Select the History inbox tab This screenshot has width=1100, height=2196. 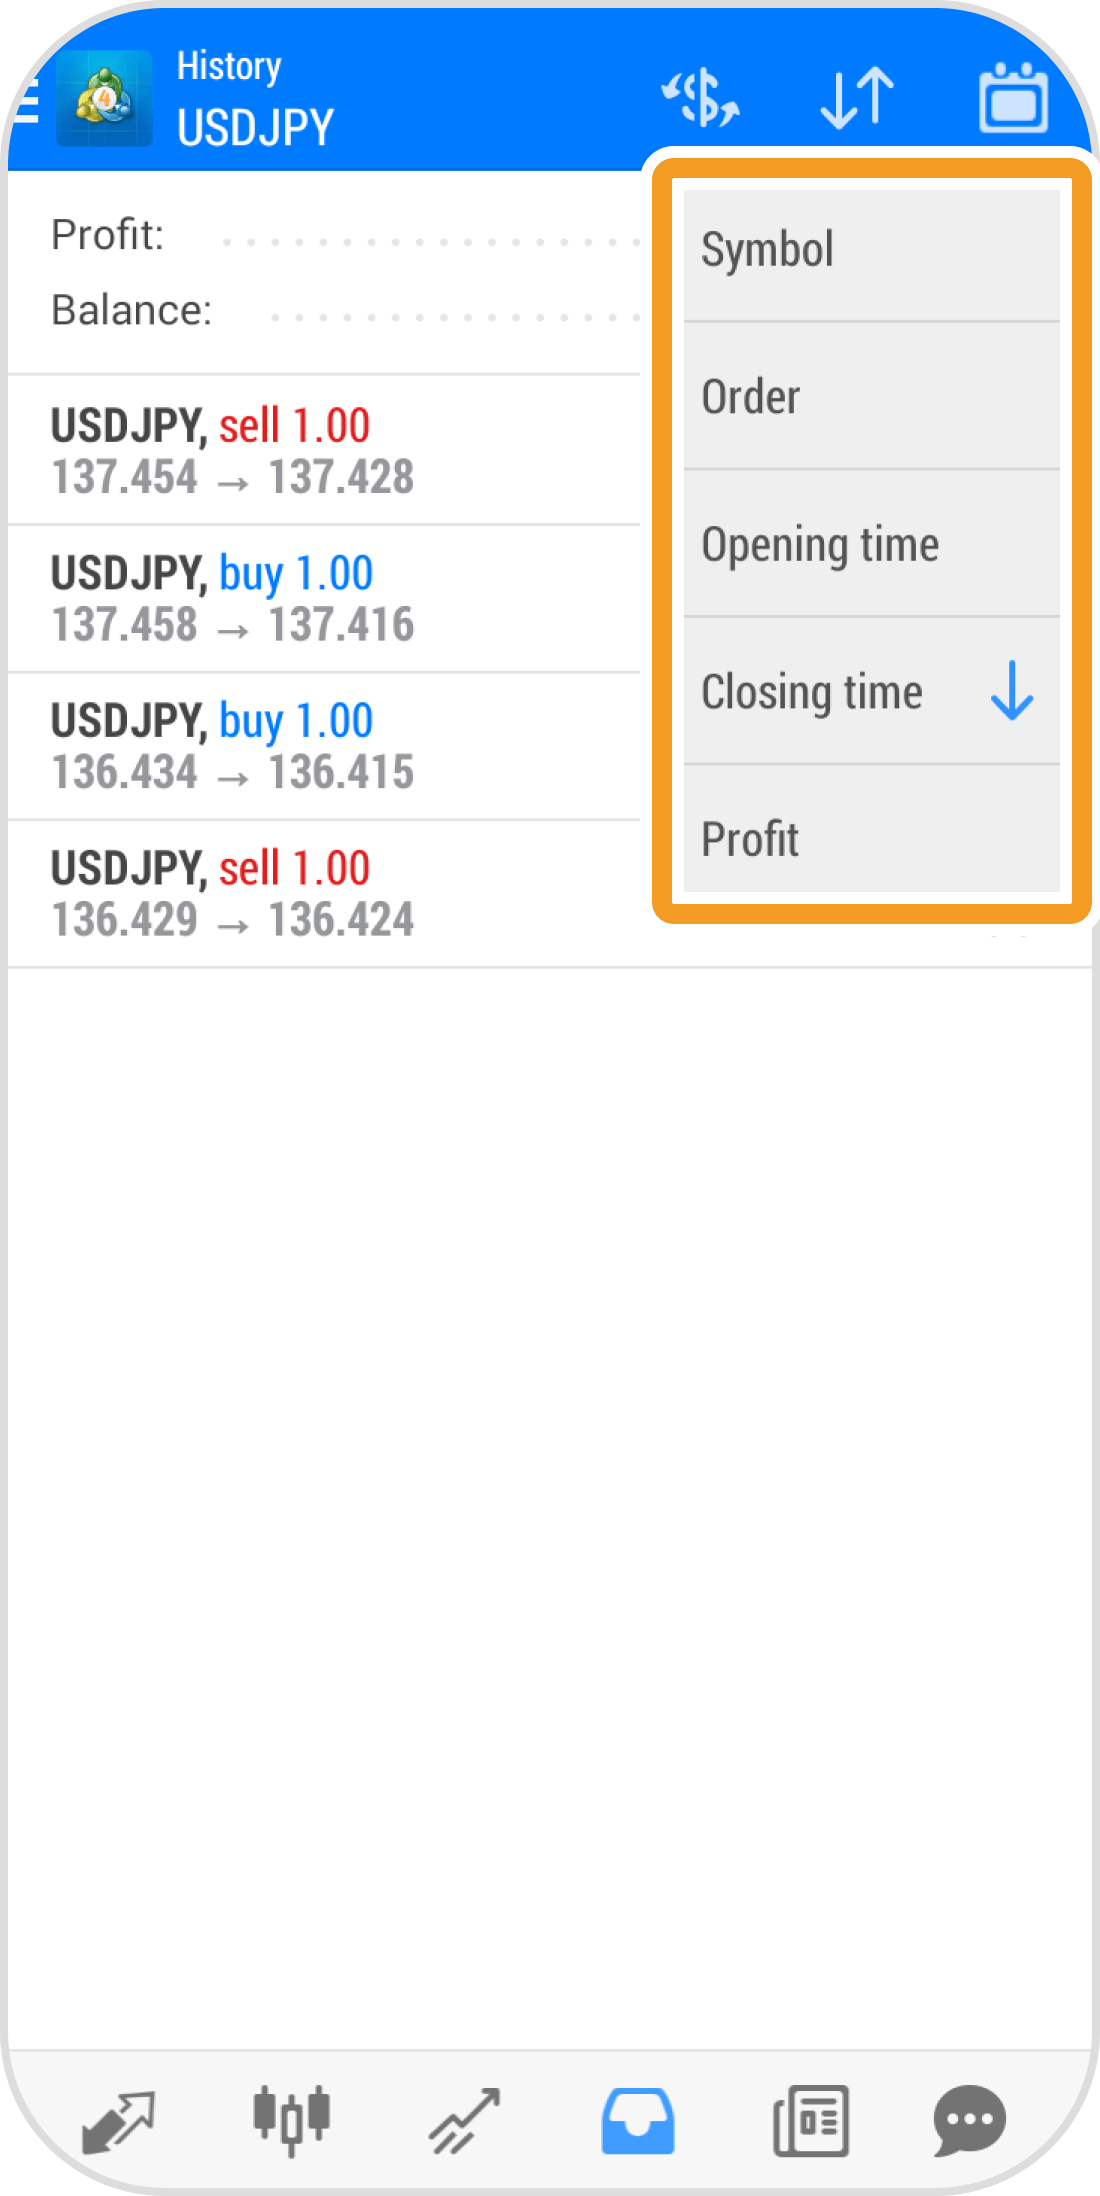(638, 2120)
